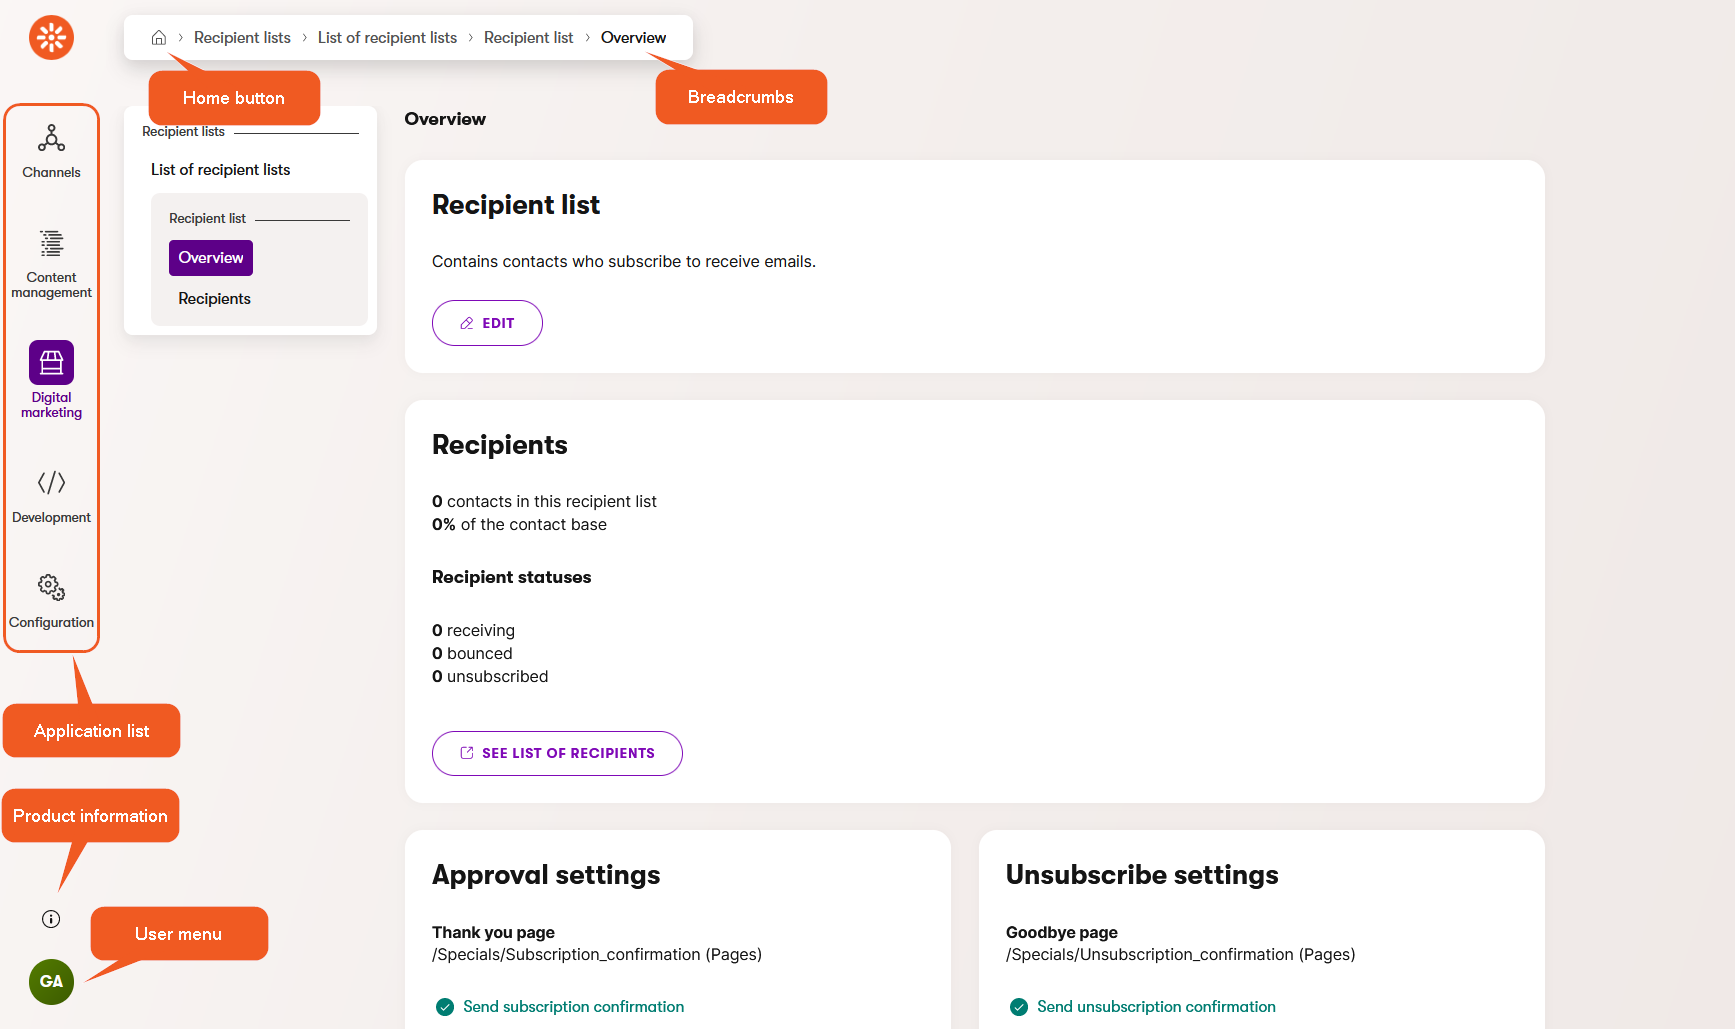This screenshot has height=1029, width=1735.
Task: Open the Configuration application
Action: pos(51,601)
